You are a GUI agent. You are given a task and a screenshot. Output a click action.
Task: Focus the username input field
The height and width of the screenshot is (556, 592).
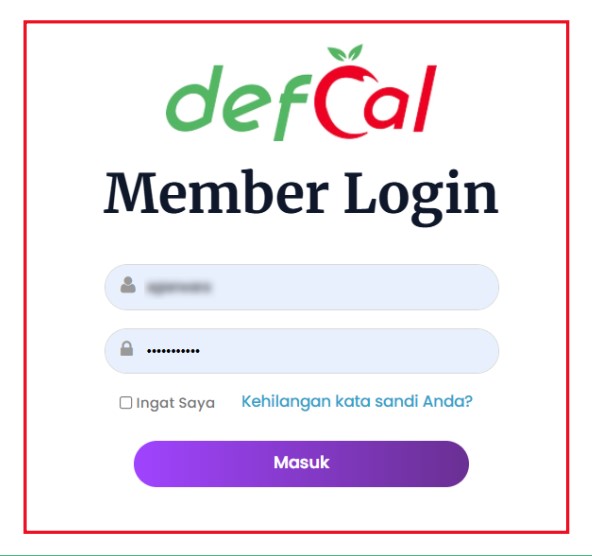coord(301,287)
